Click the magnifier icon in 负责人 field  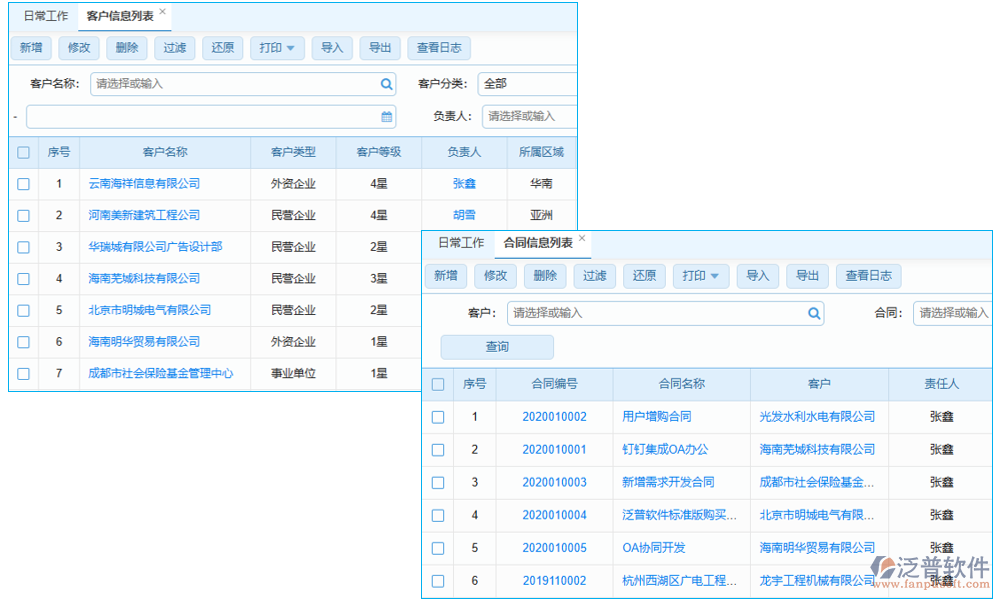tap(569, 116)
